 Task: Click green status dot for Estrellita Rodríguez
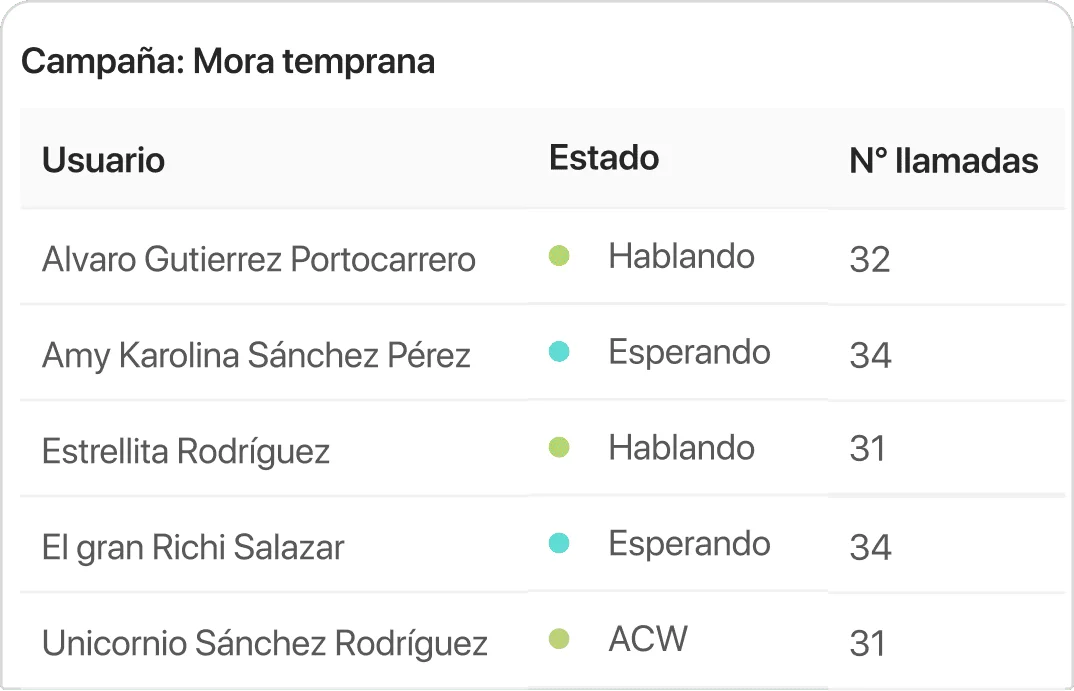pyautogui.click(x=559, y=448)
